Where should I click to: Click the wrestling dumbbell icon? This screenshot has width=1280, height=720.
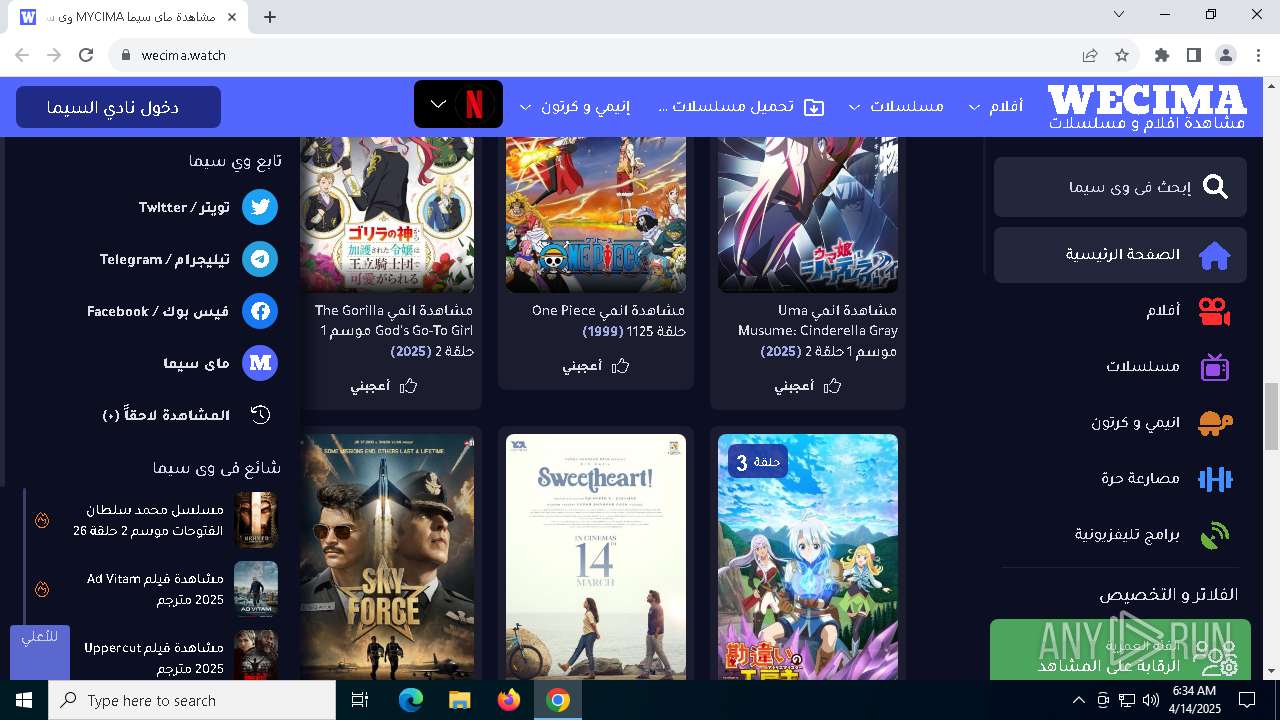(x=1214, y=479)
